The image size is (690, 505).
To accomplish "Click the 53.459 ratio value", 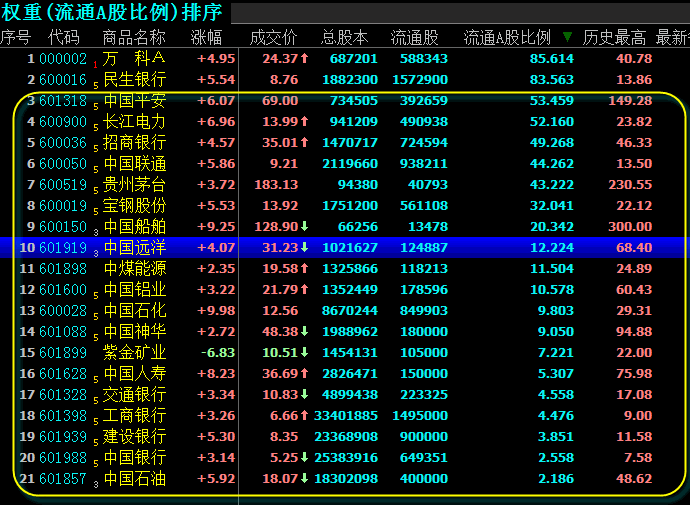I will click(x=552, y=101).
